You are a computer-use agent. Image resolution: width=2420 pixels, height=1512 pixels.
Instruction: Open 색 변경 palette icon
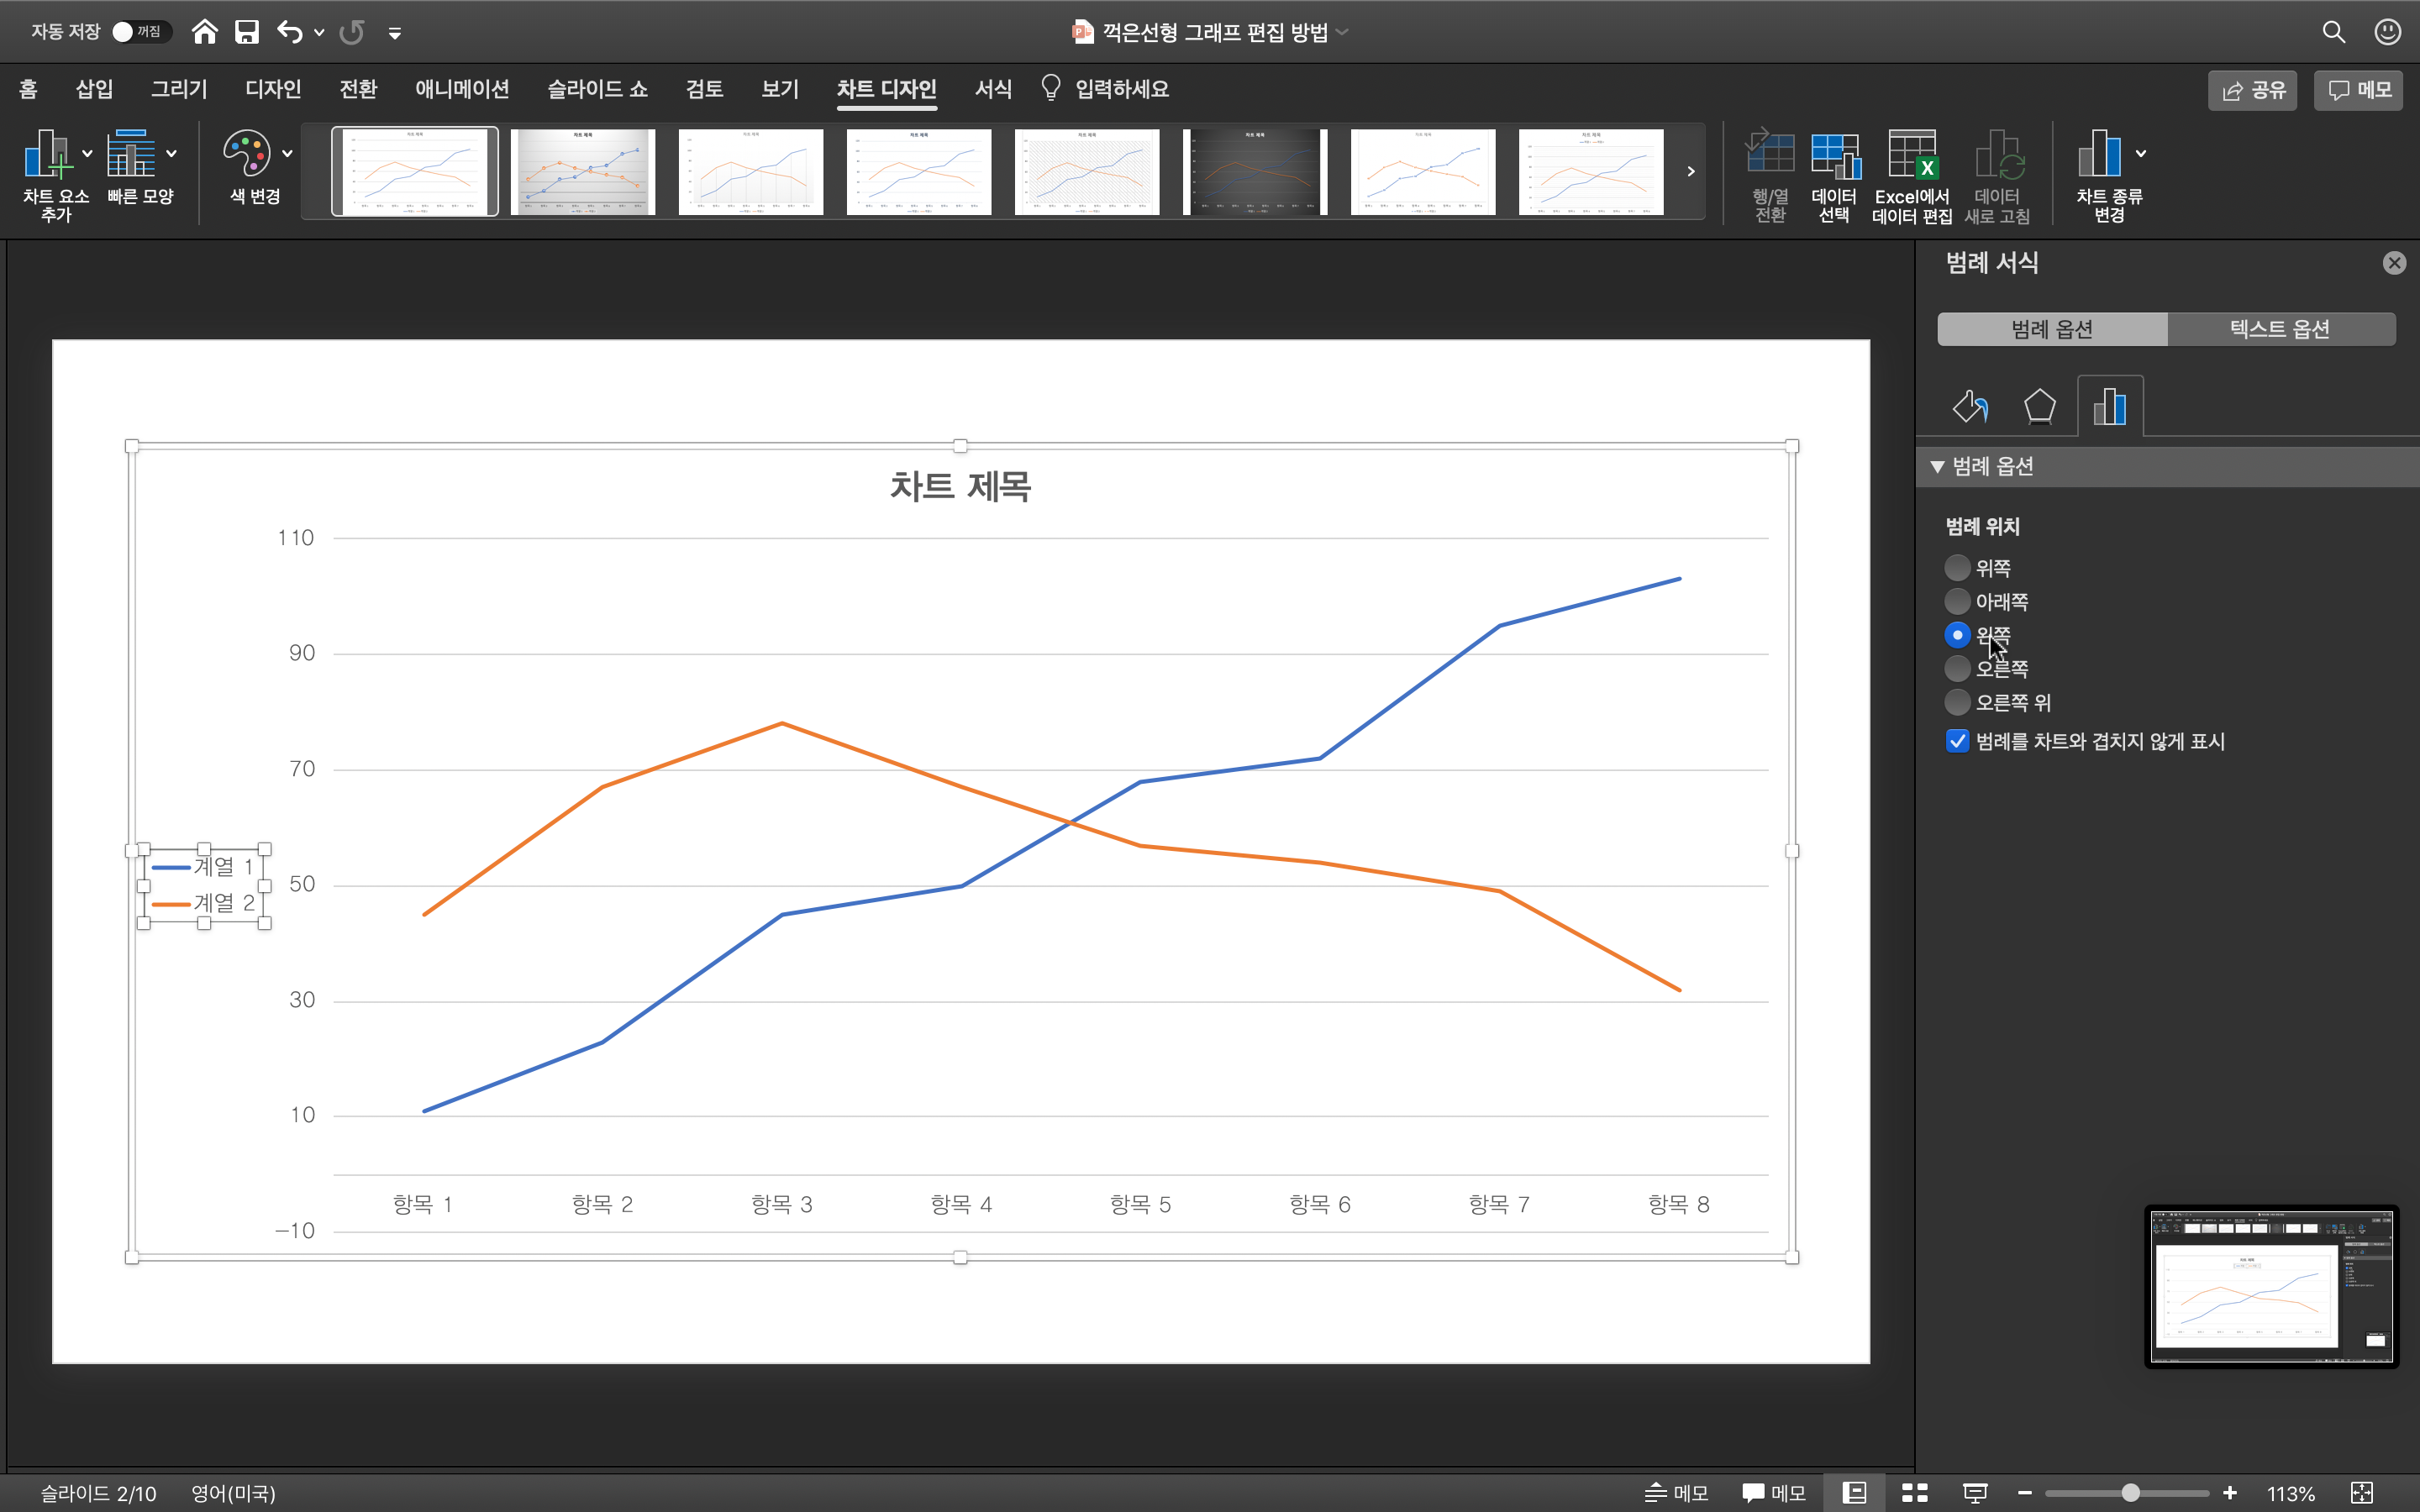click(248, 154)
